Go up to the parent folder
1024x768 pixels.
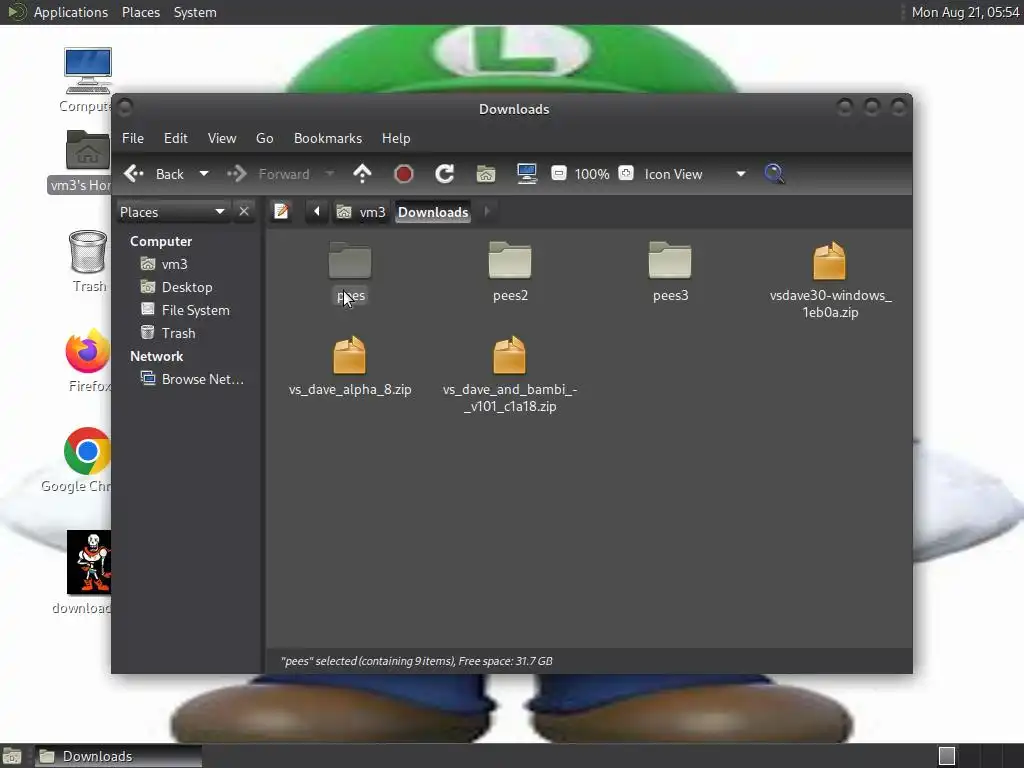pos(362,174)
